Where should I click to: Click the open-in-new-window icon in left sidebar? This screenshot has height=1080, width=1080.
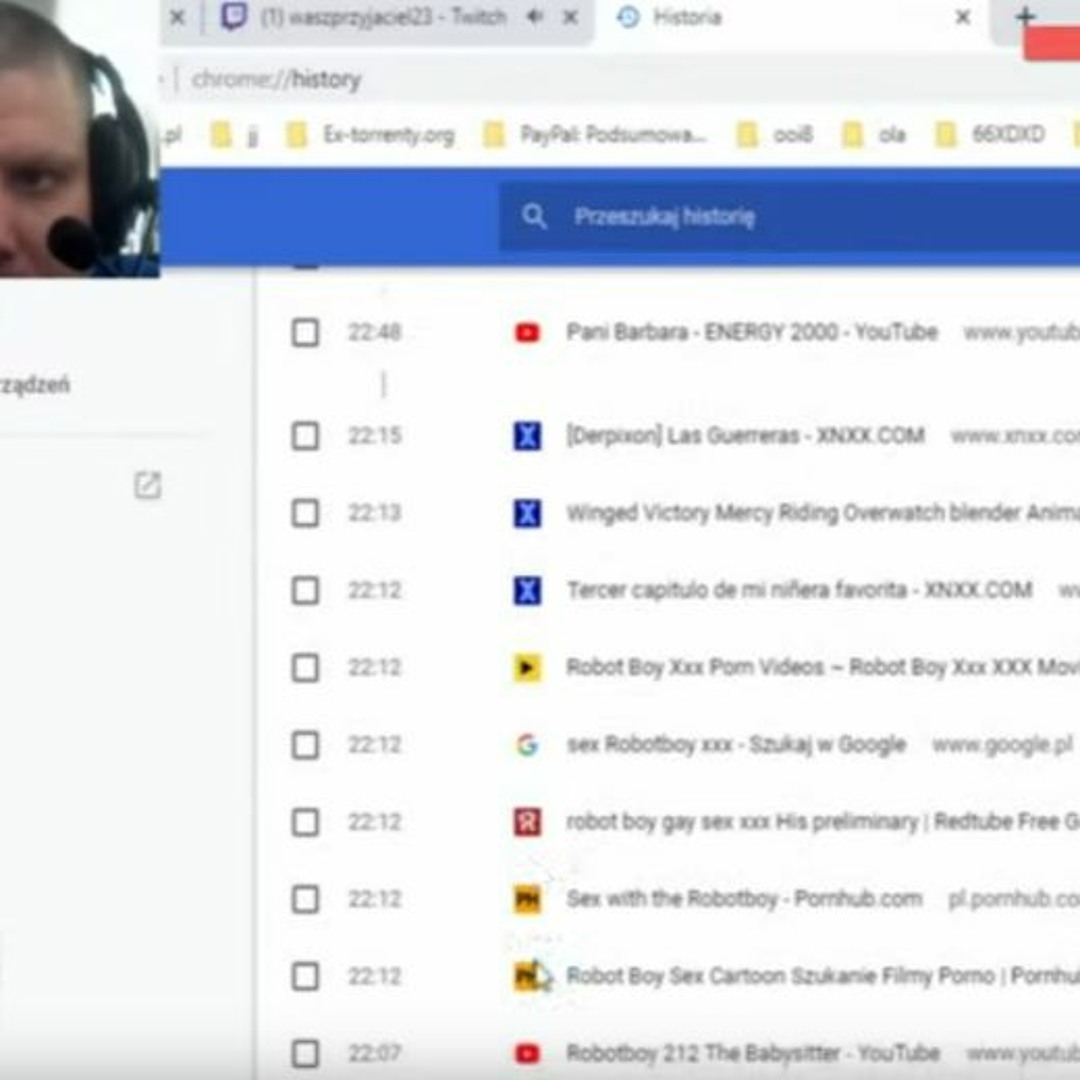(147, 486)
